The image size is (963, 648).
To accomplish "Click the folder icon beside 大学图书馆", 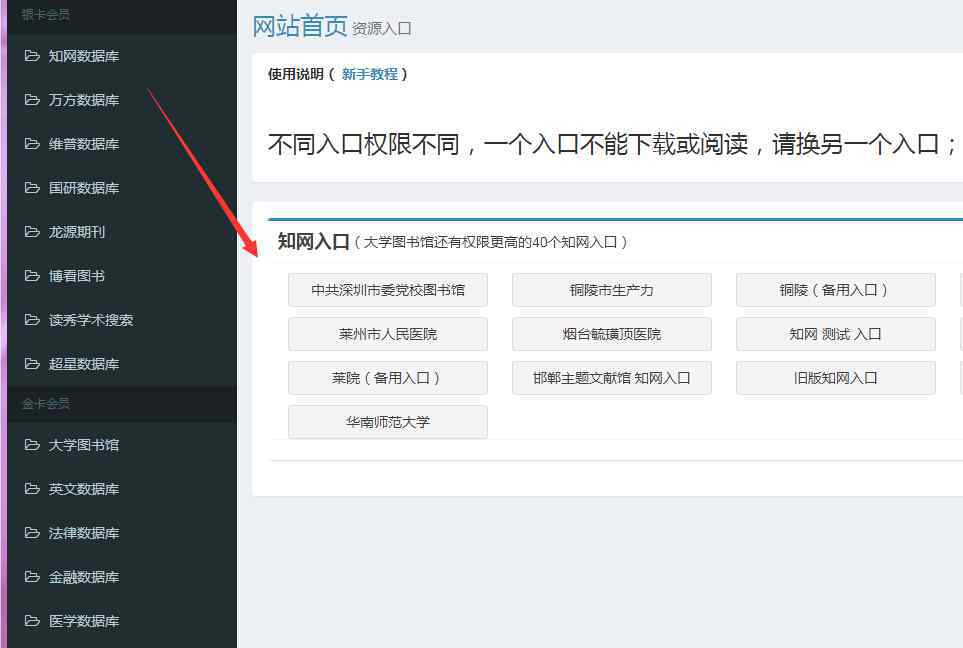I will coord(32,445).
